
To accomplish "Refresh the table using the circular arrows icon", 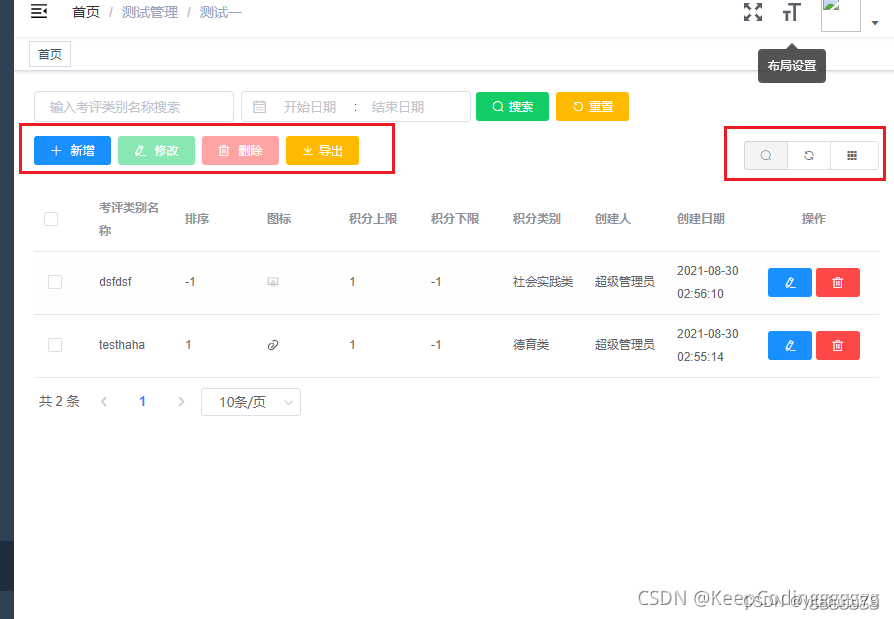I will coord(808,155).
